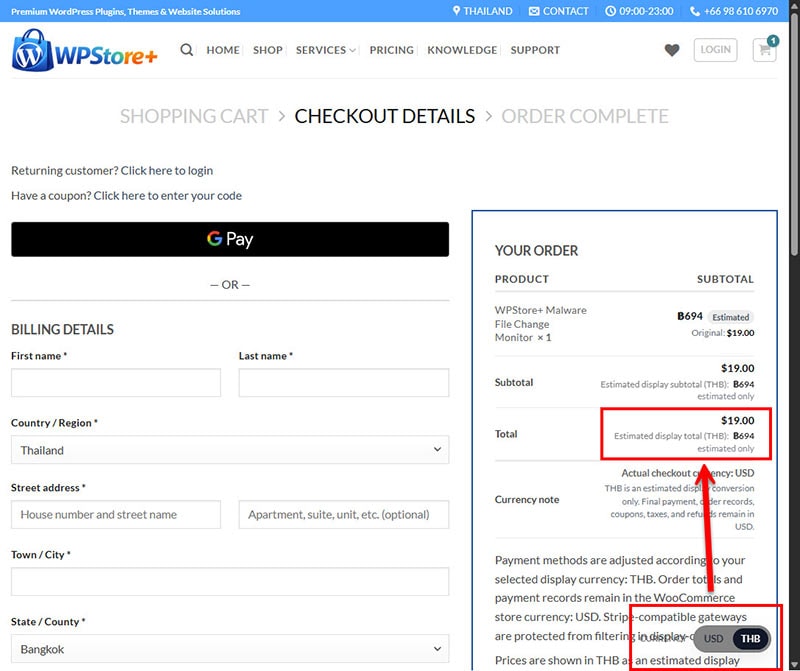Click the 'Currency note' label

(x=527, y=500)
